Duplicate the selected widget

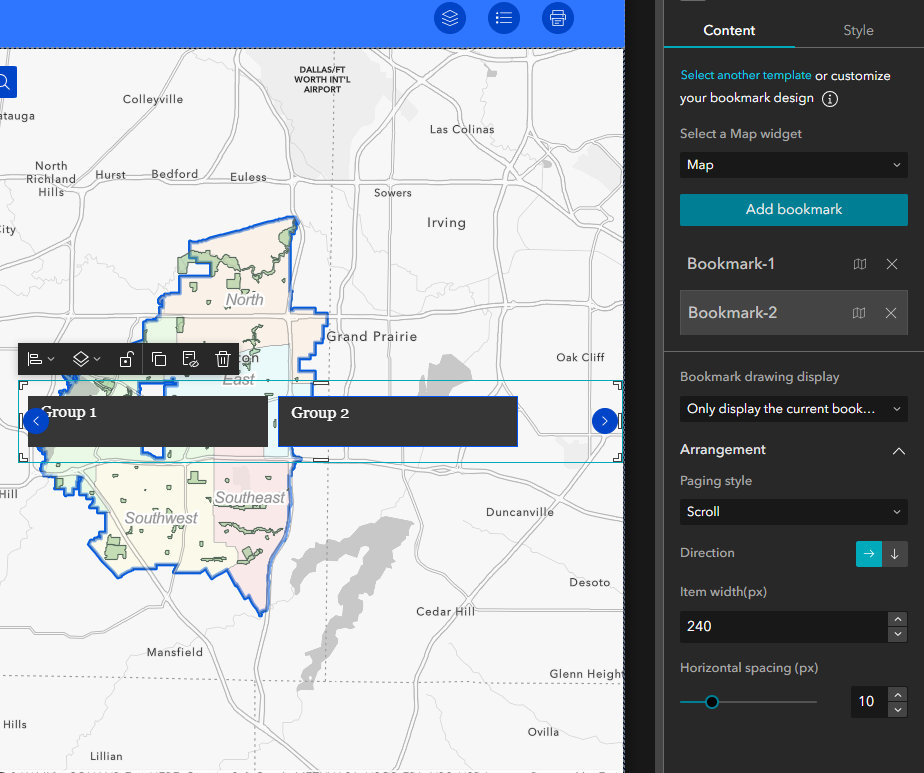click(x=159, y=359)
